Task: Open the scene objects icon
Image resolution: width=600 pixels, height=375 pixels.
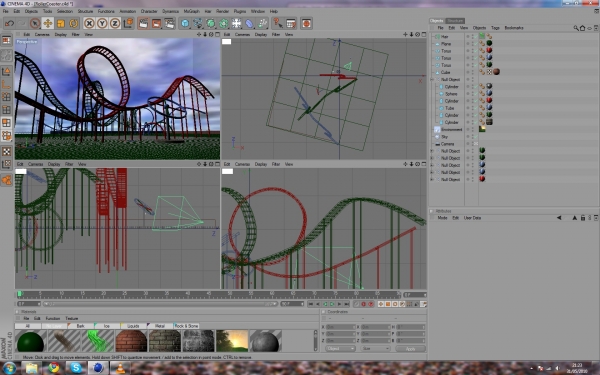Action: pyautogui.click(x=236, y=23)
